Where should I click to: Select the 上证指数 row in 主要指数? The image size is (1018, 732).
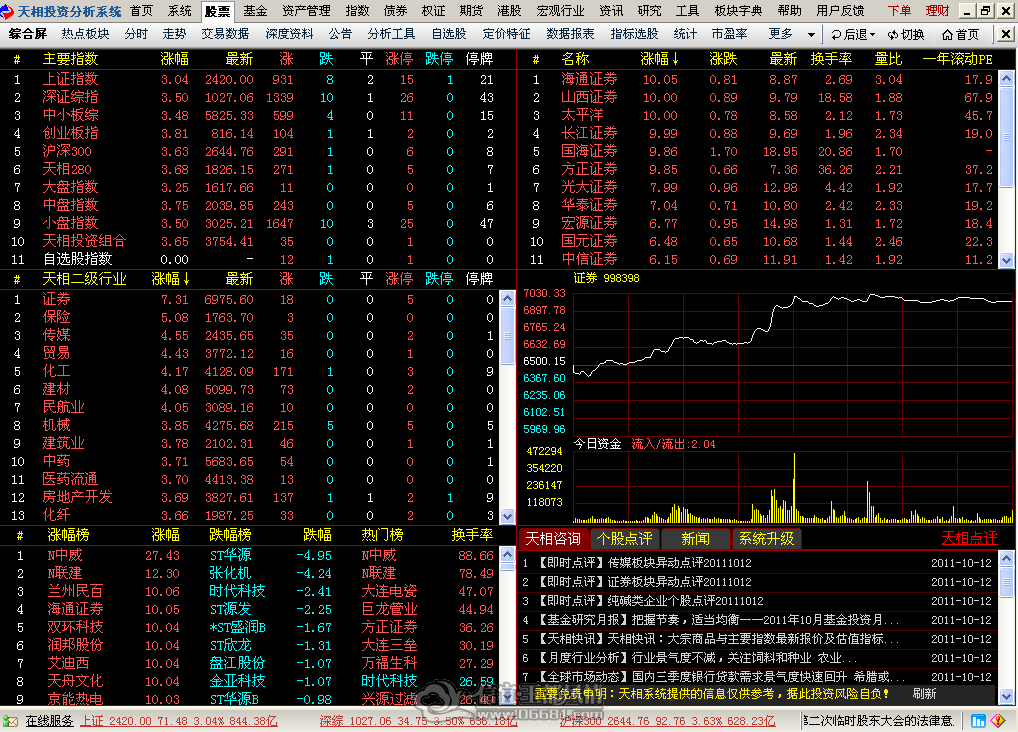257,79
